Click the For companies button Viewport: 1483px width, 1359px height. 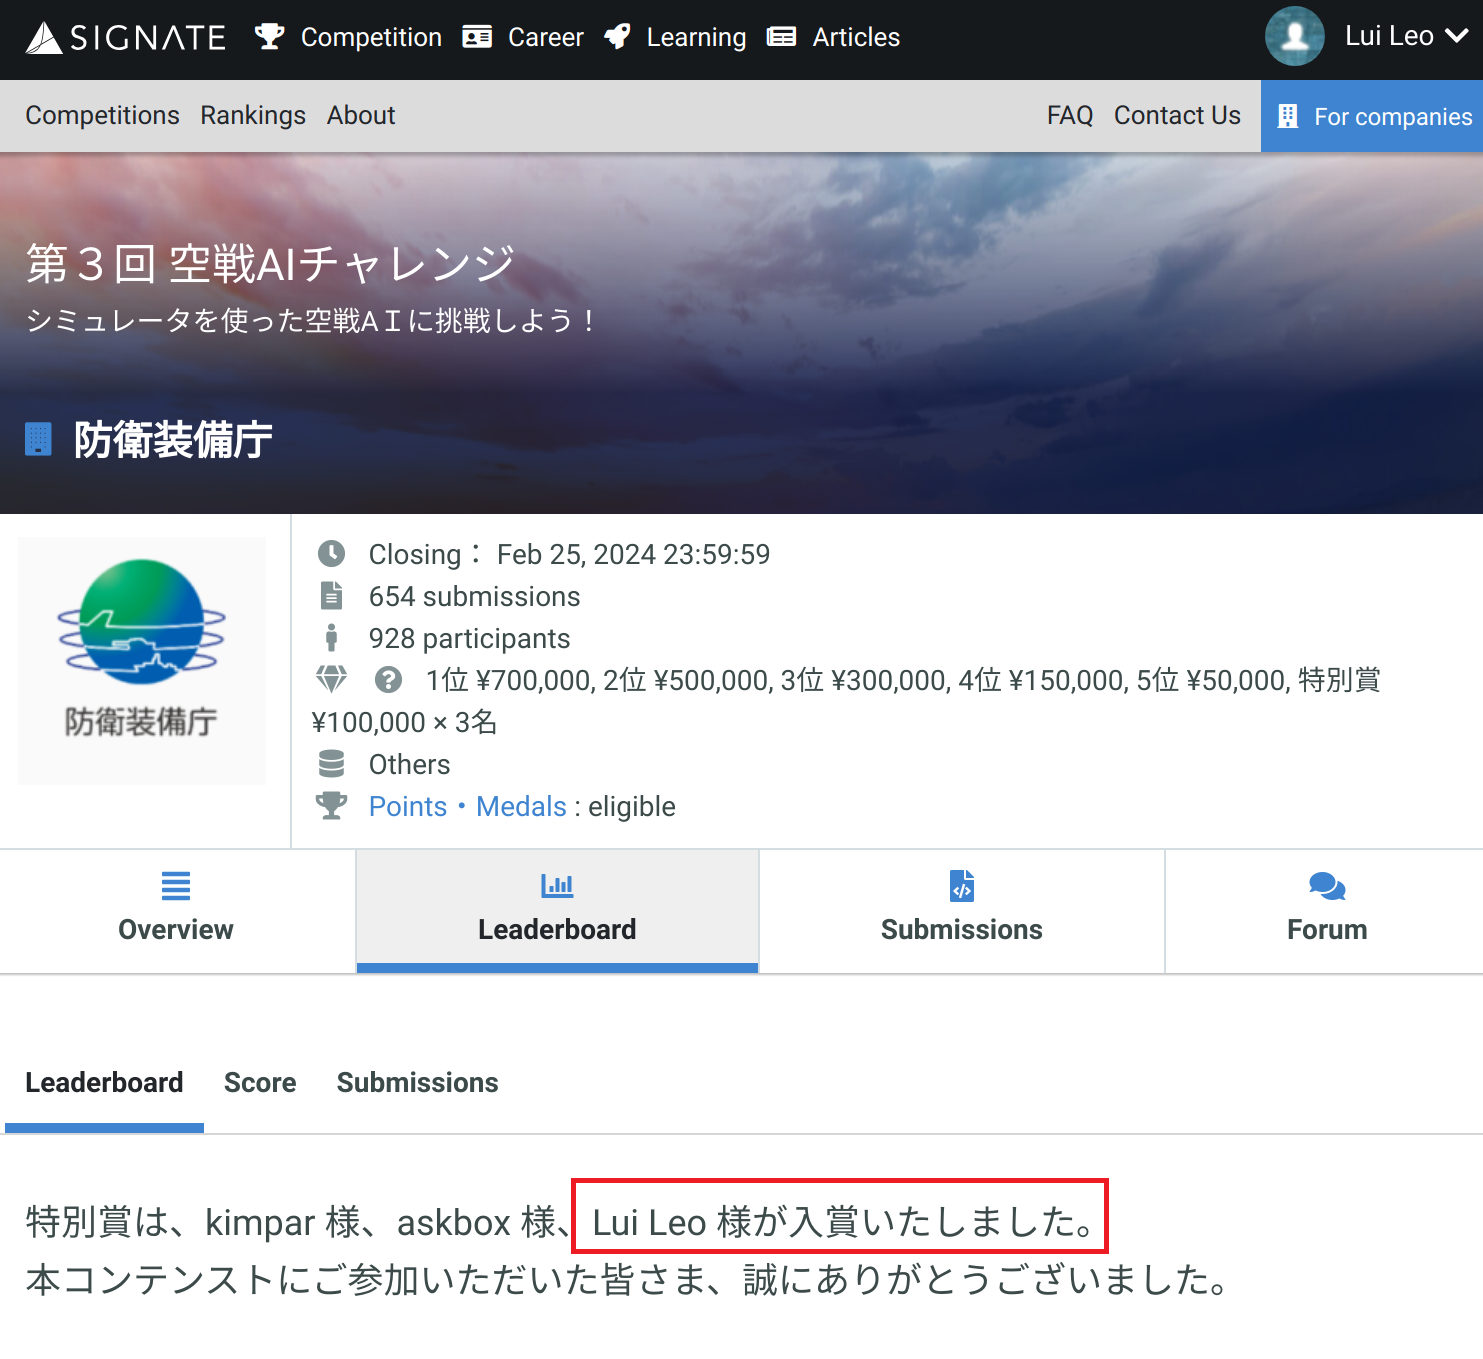click(1372, 116)
